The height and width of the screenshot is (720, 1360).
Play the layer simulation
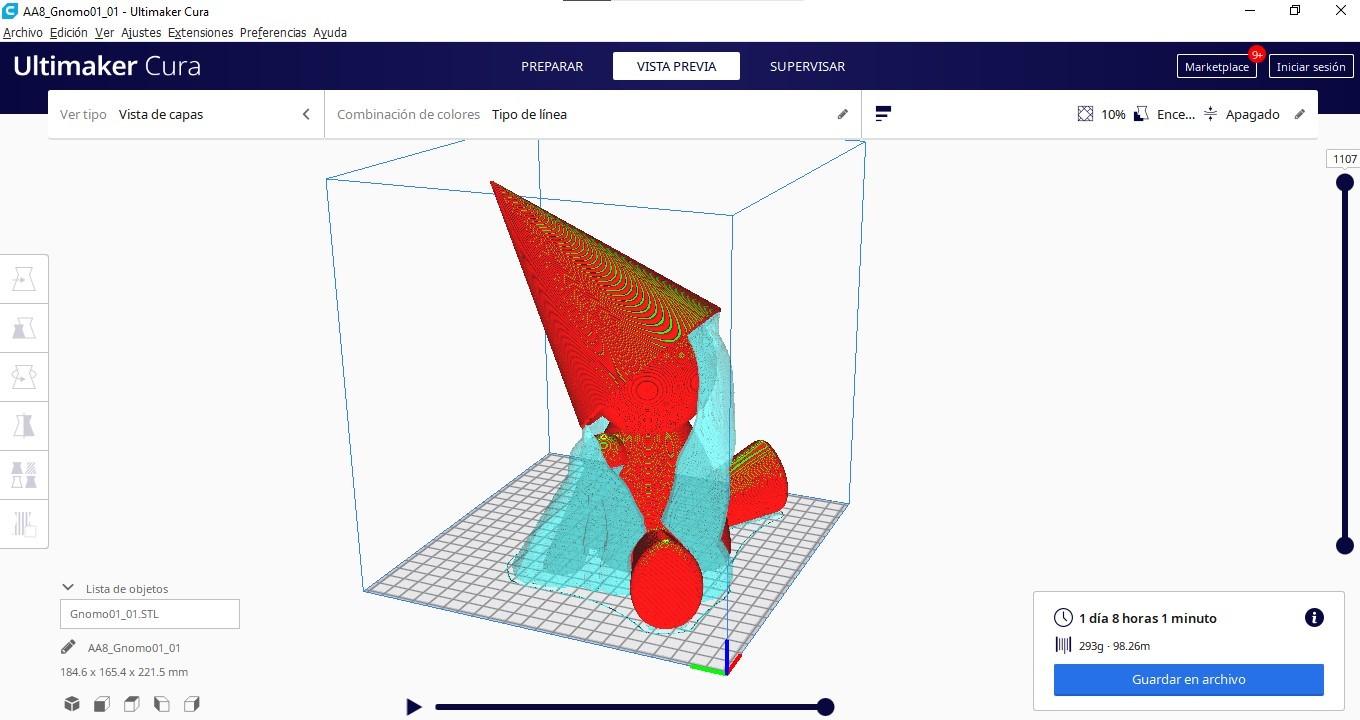coord(414,707)
